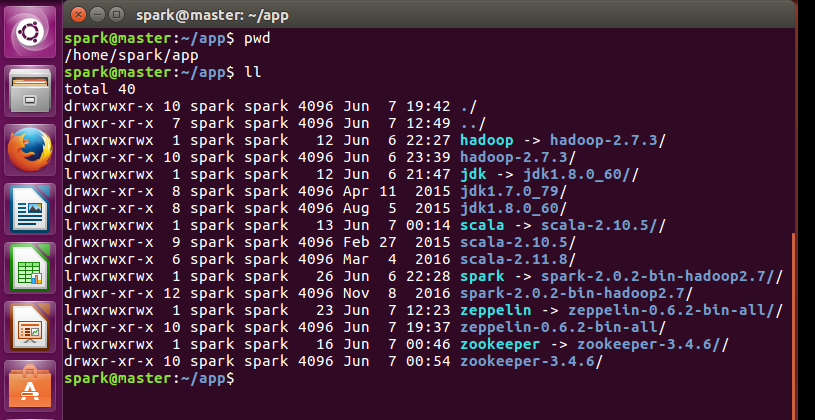815x420 pixels.
Task: Close the terminal window
Action: (78, 15)
